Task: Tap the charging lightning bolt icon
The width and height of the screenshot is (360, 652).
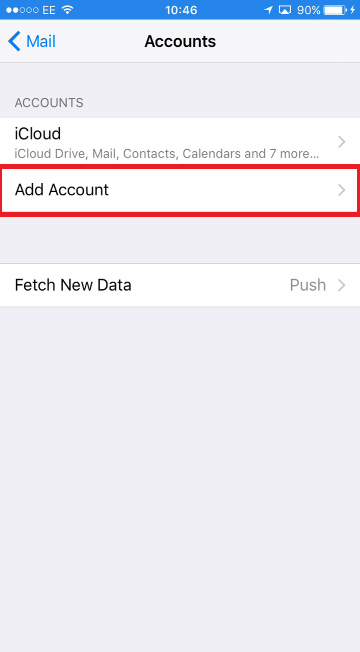Action: (x=353, y=10)
